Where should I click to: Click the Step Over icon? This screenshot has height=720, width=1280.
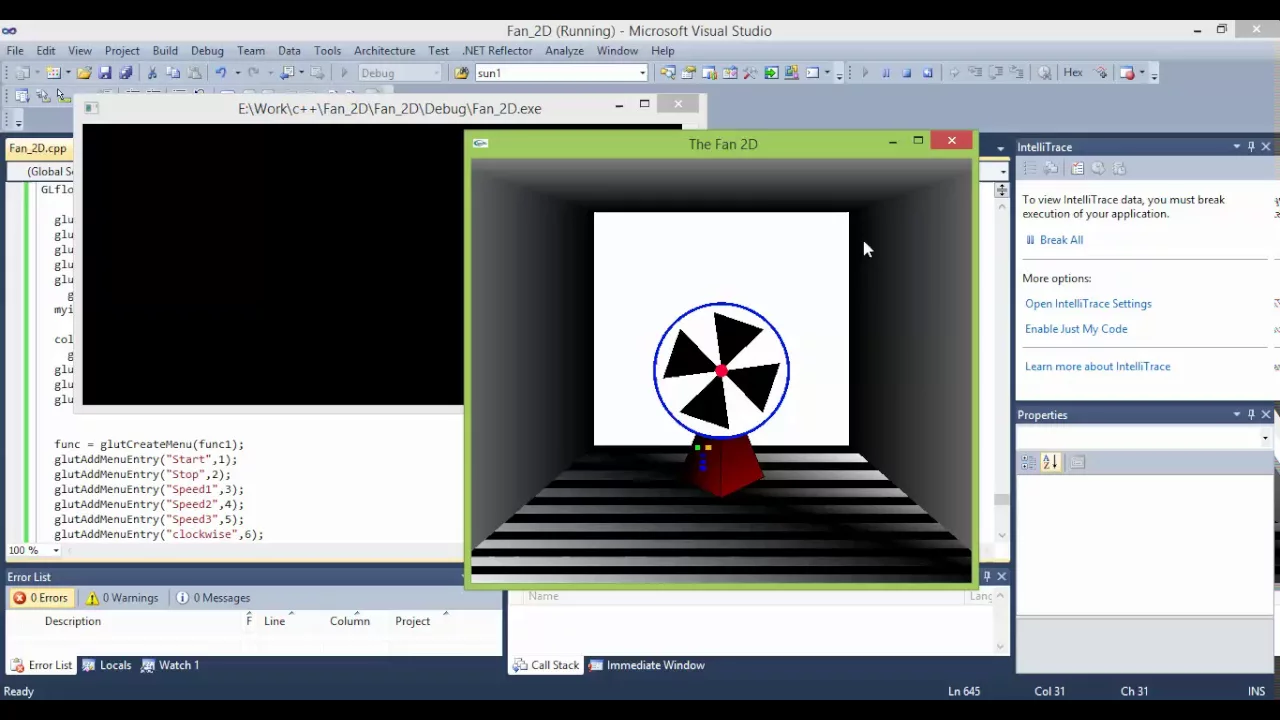[995, 73]
